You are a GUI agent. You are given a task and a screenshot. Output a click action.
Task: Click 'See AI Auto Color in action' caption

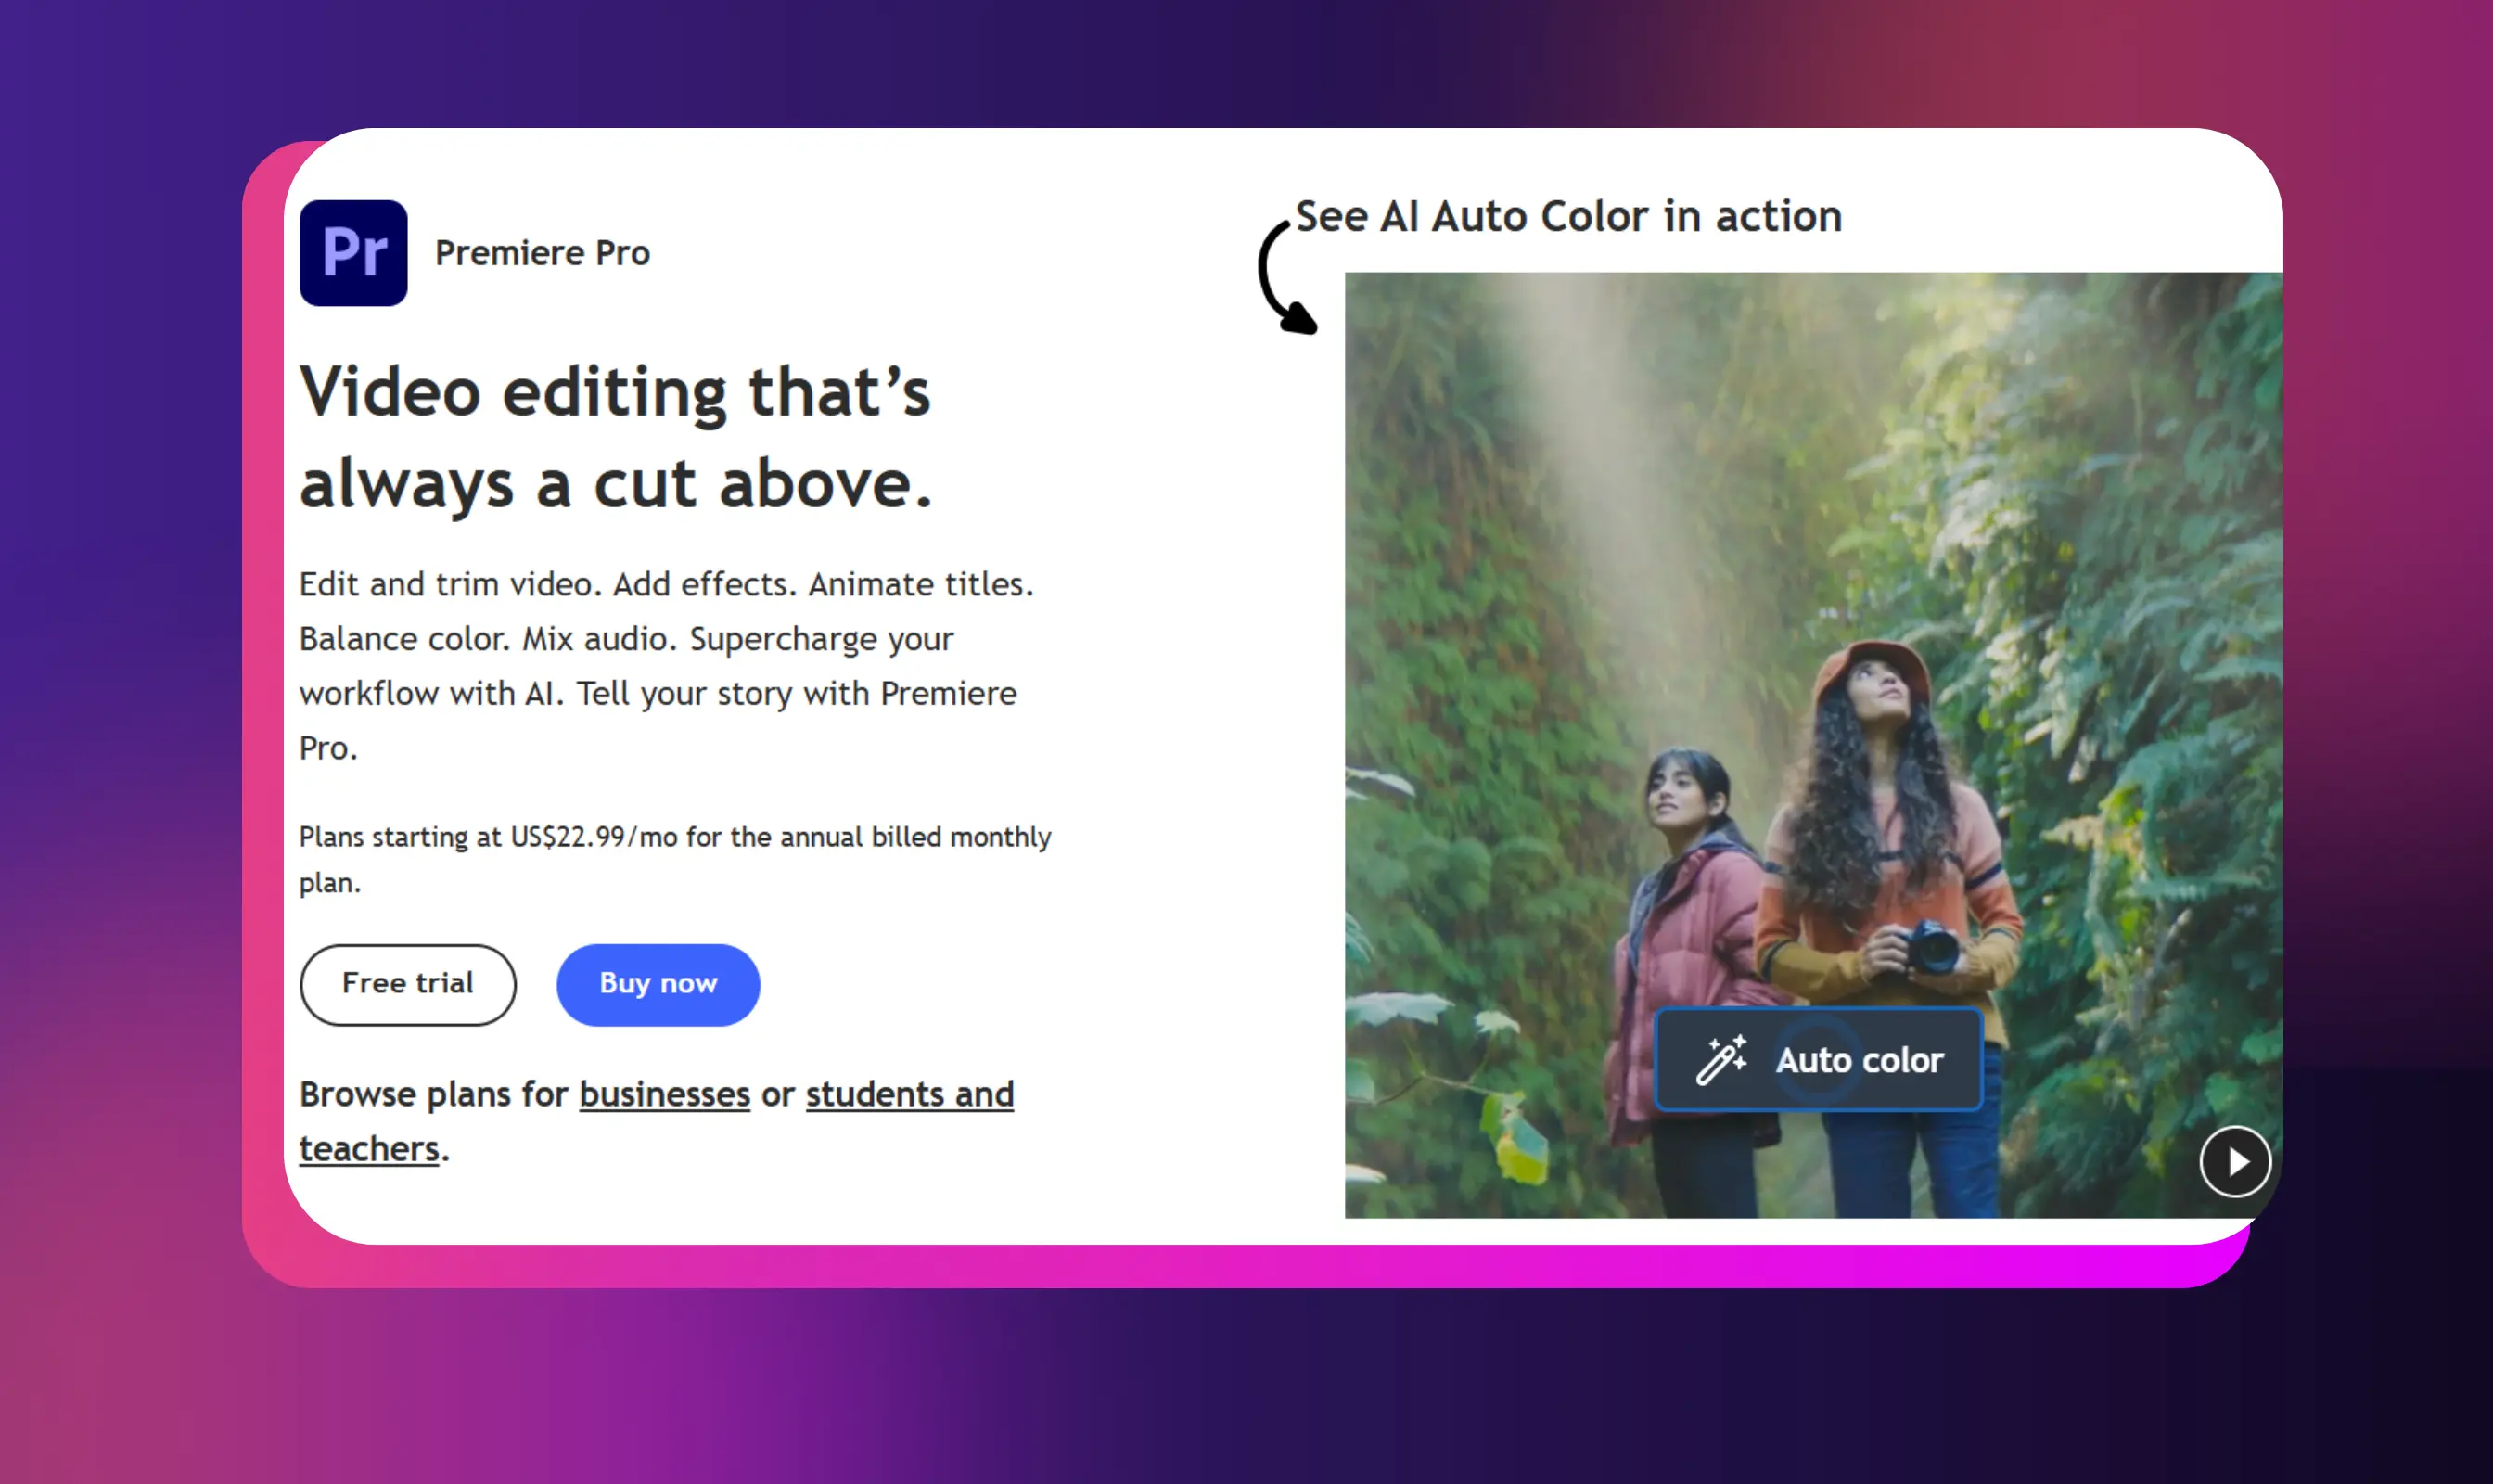1568,217
